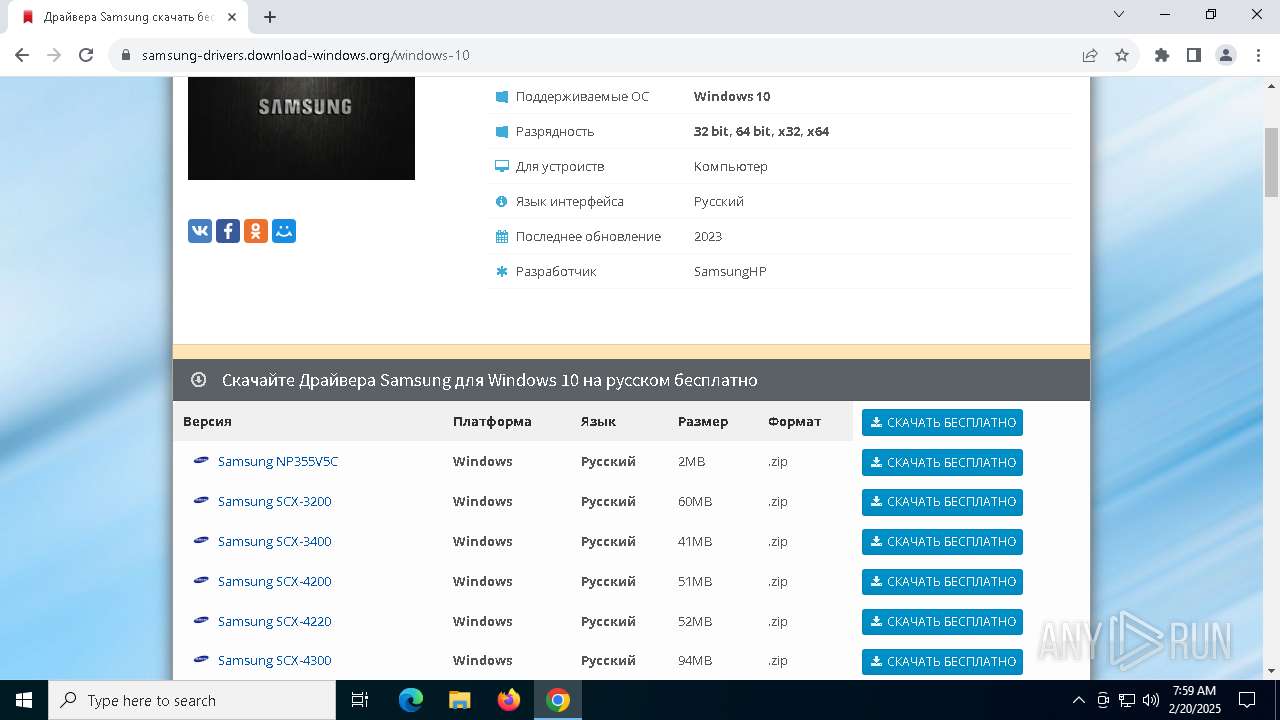The width and height of the screenshot is (1280, 720).
Task: Share page via Moi Mir icon
Action: point(284,231)
